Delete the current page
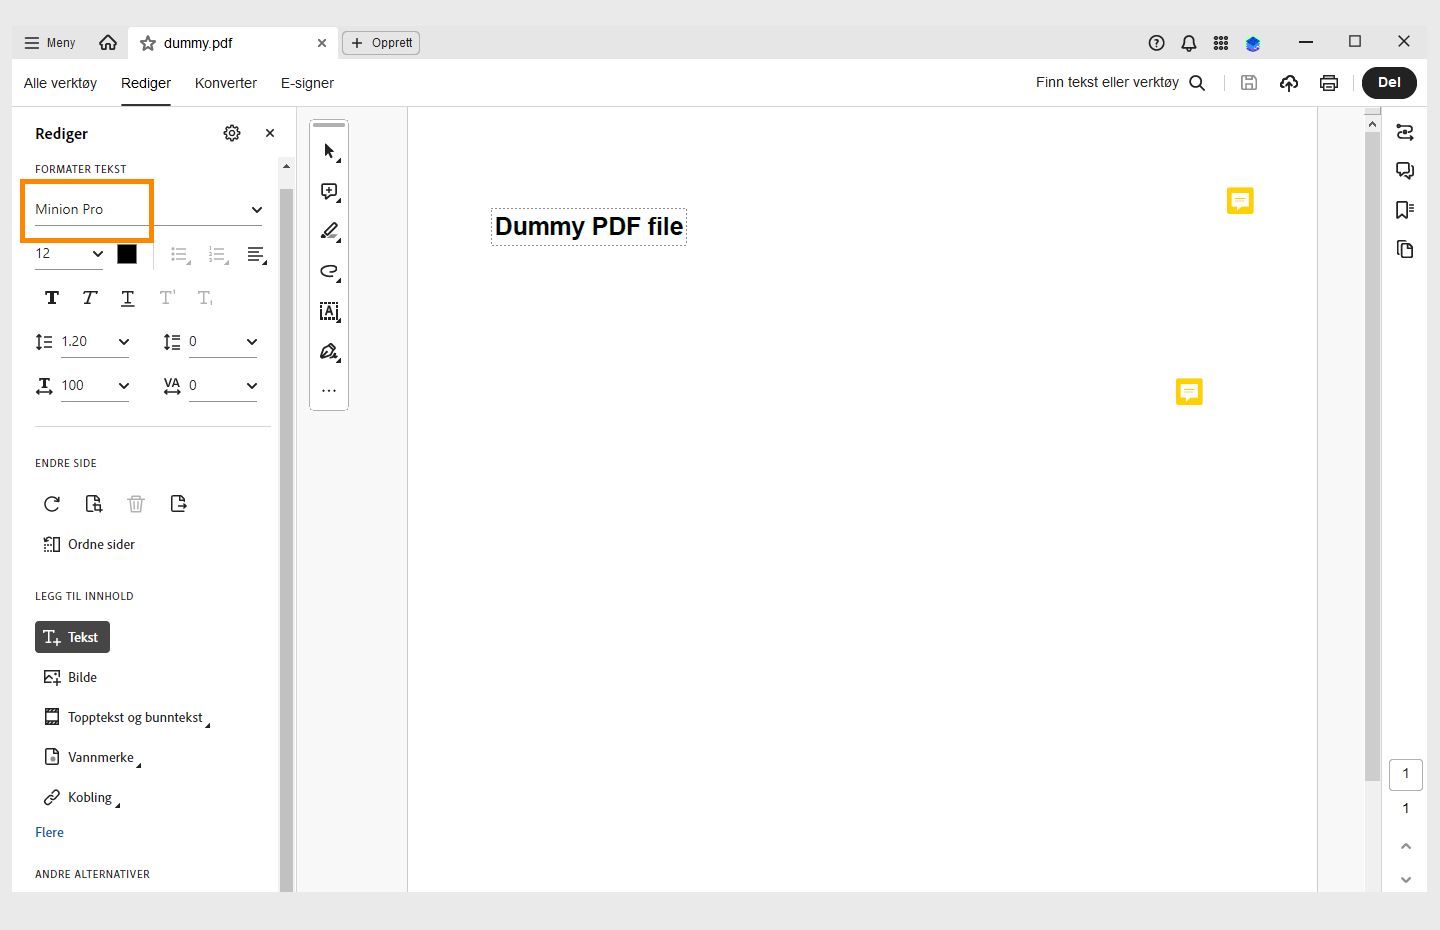 click(136, 504)
